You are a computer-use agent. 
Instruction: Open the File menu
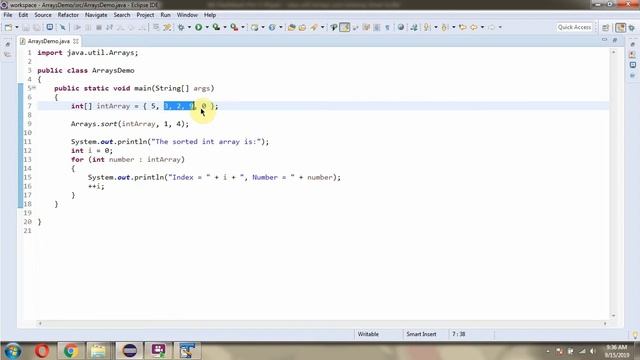tap(8, 15)
